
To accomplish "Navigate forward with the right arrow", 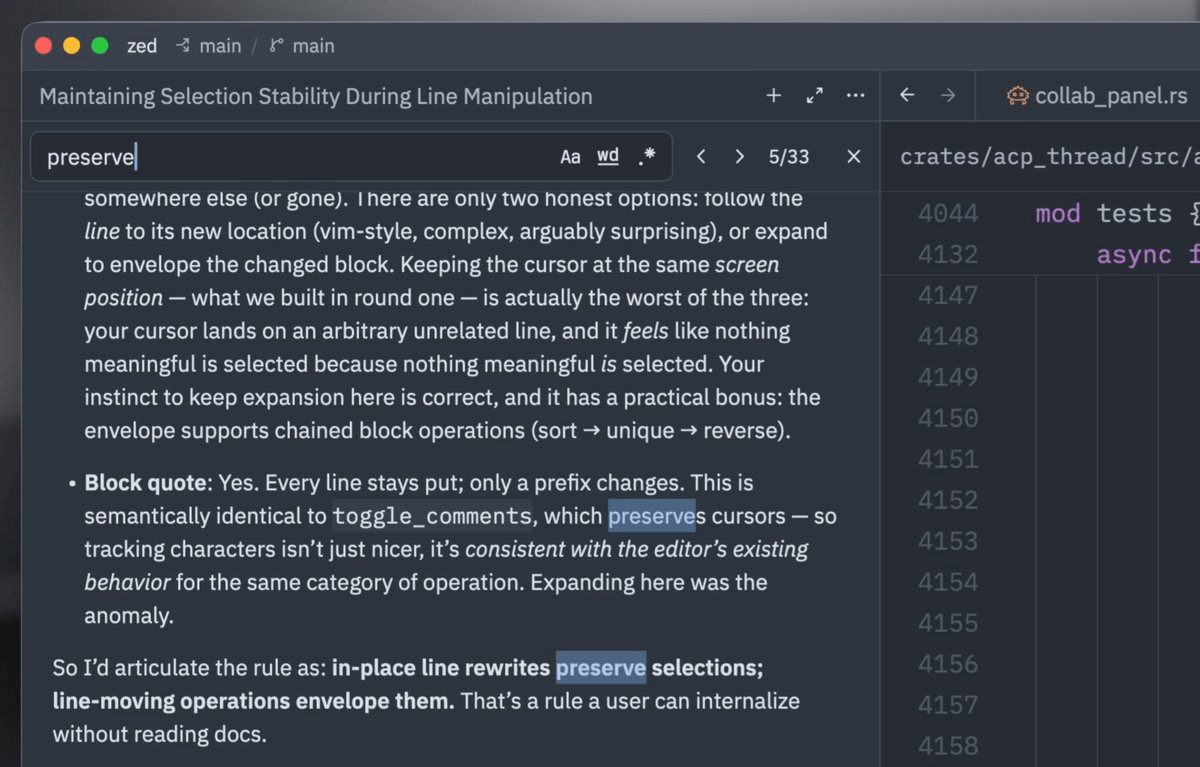I will [947, 96].
